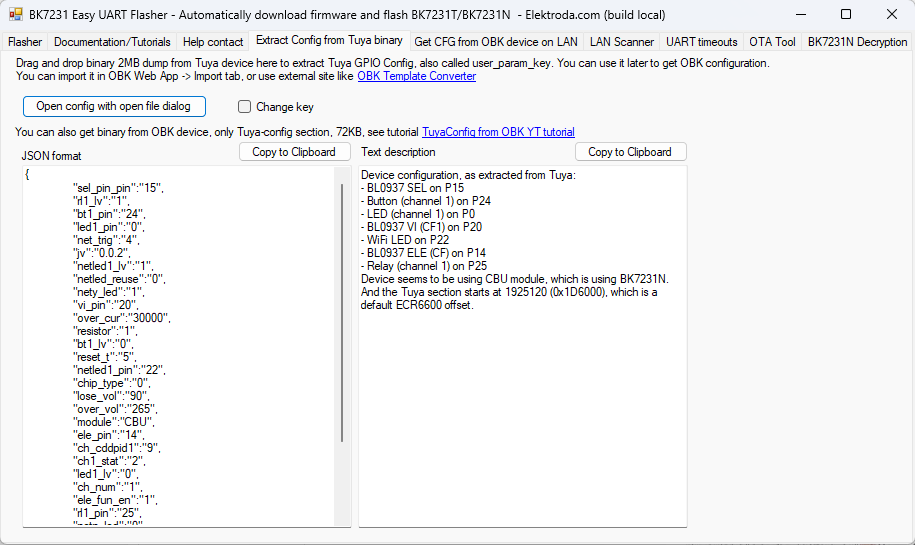This screenshot has height=545, width=915.
Task: Copy Text description to clipboard
Action: click(x=630, y=152)
